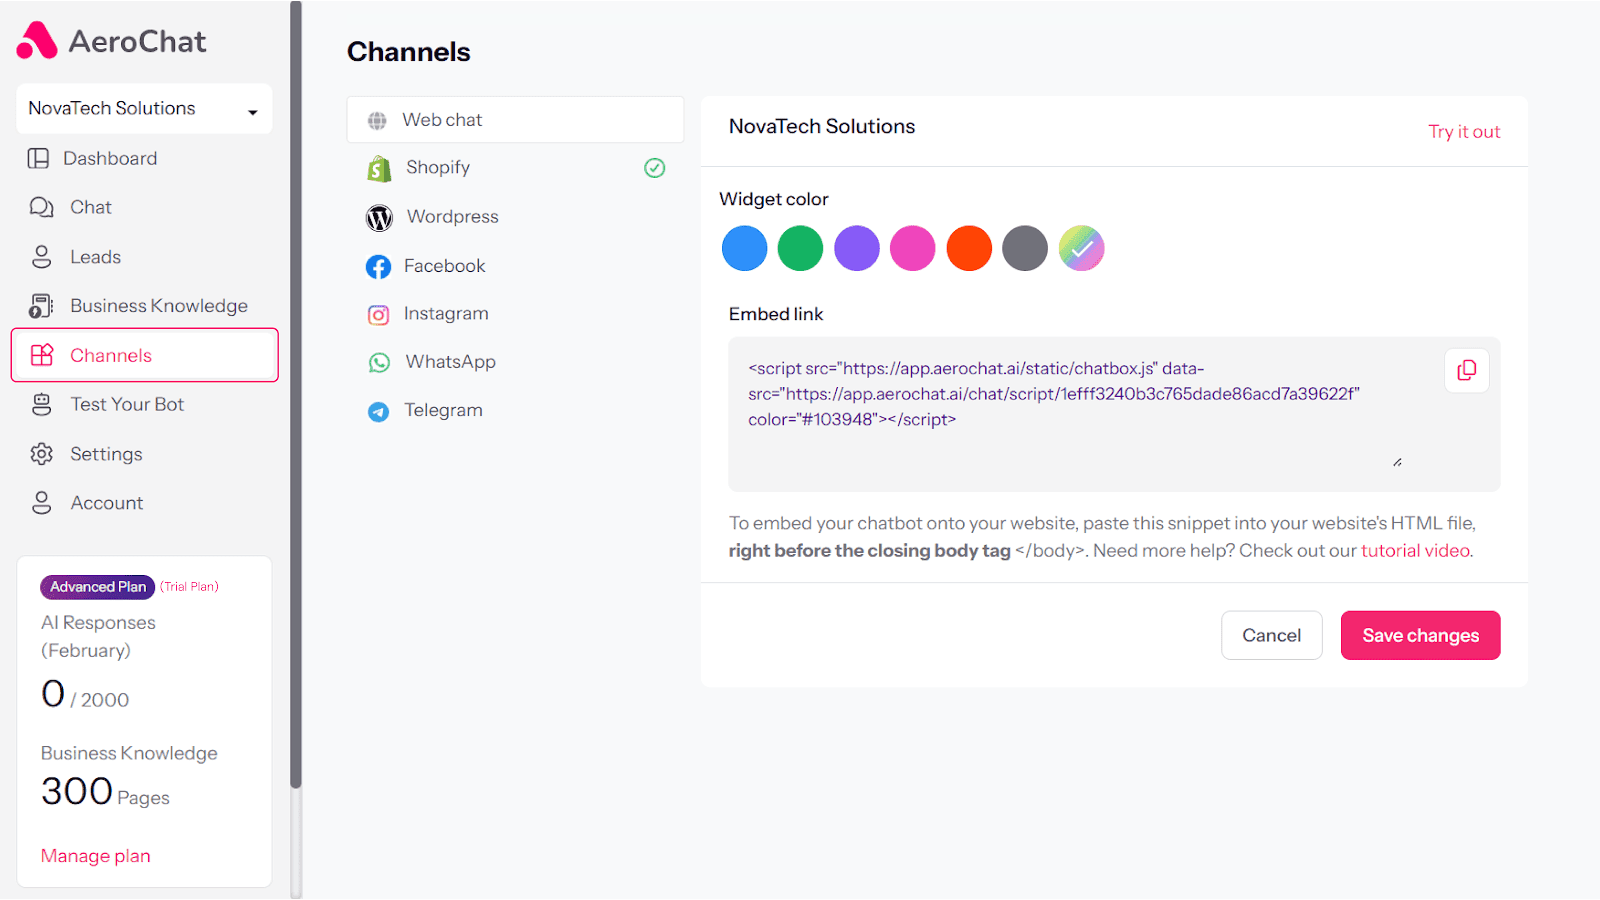Switch to the Telegram channel
1600x900 pixels.
coord(443,410)
